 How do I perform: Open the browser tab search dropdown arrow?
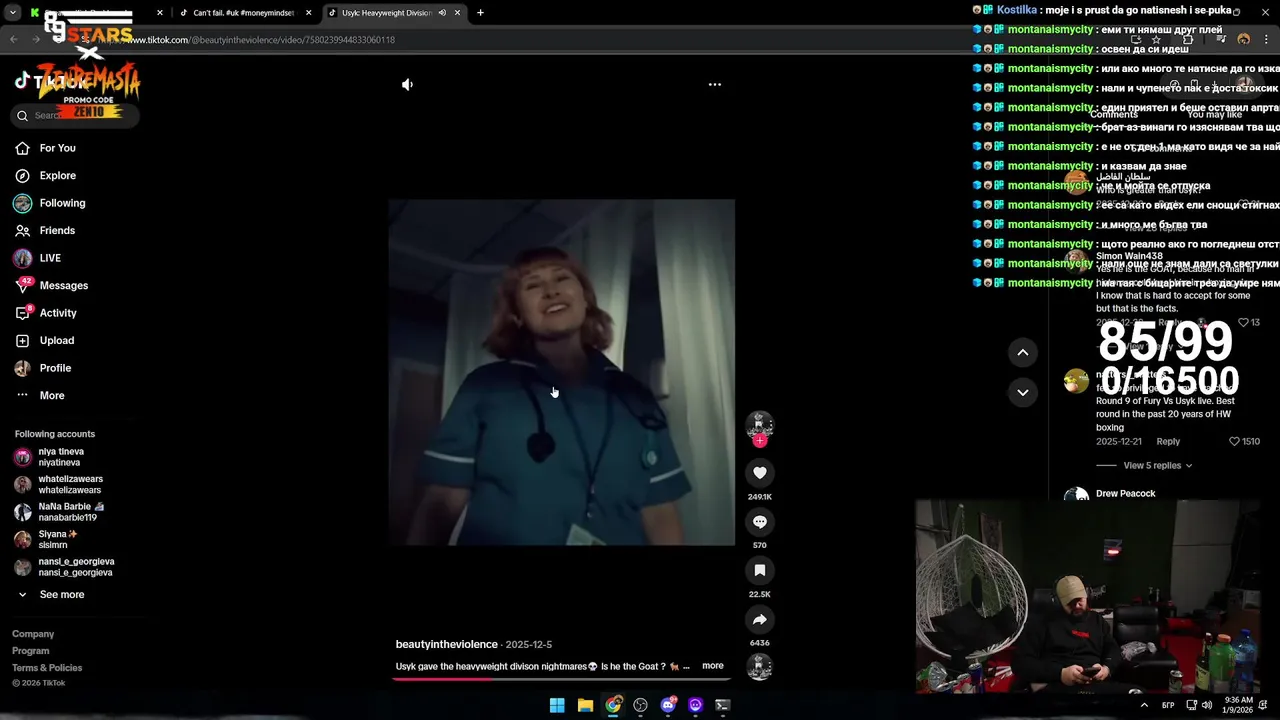(13, 13)
